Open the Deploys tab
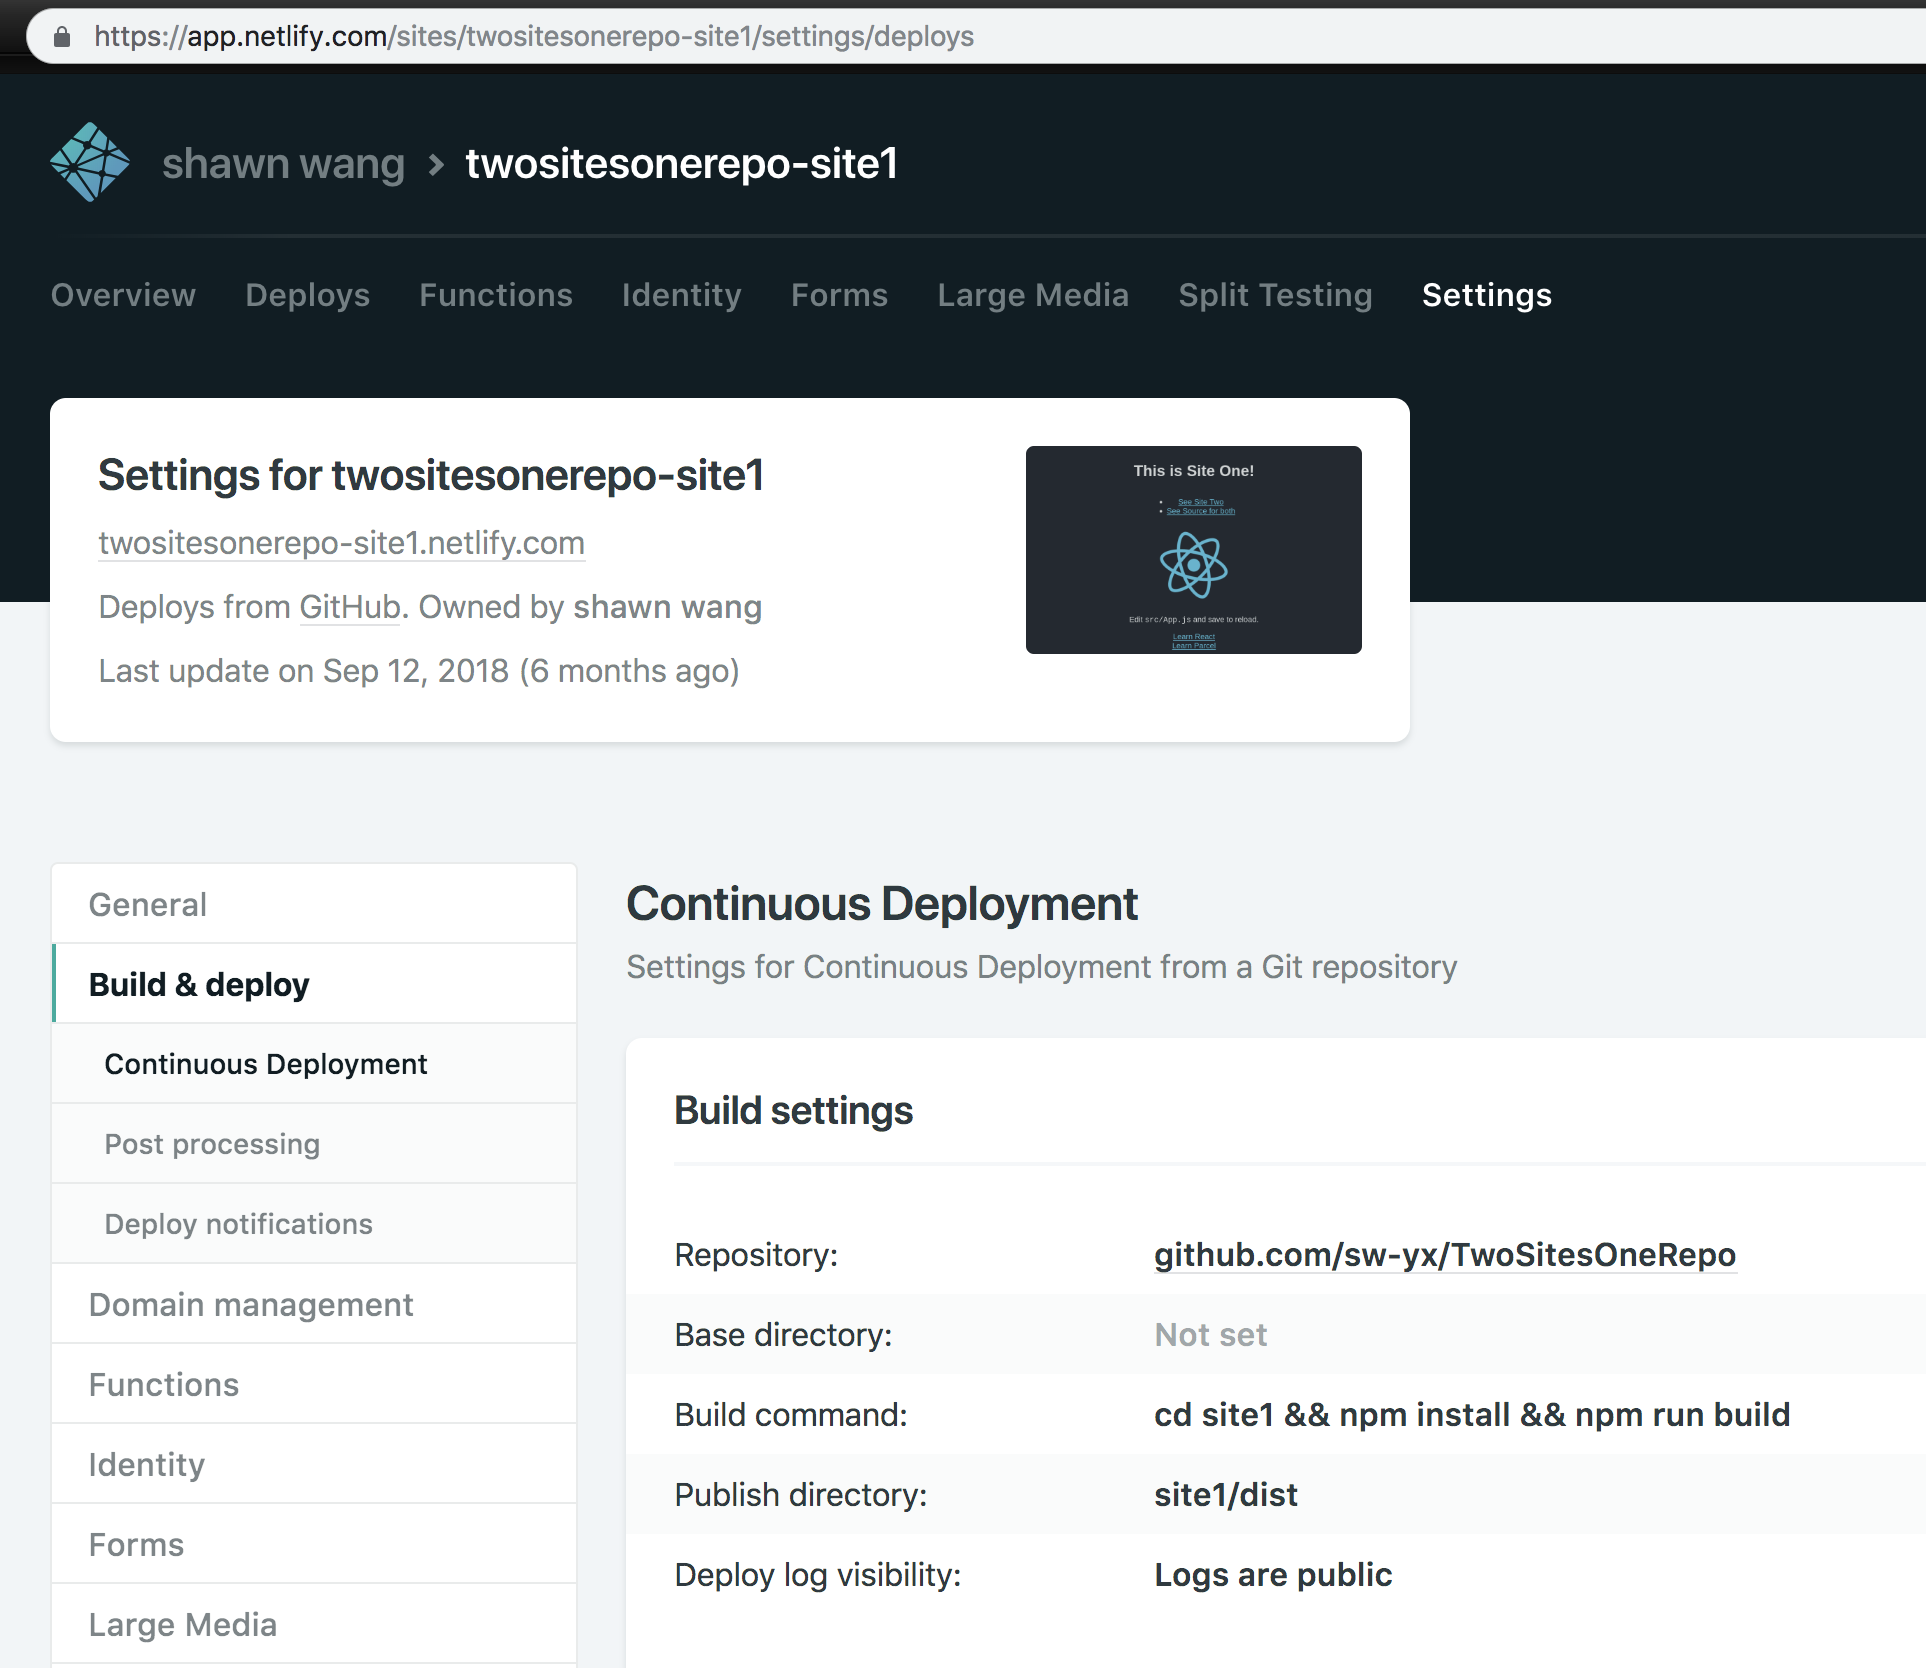The width and height of the screenshot is (1926, 1668). [307, 295]
